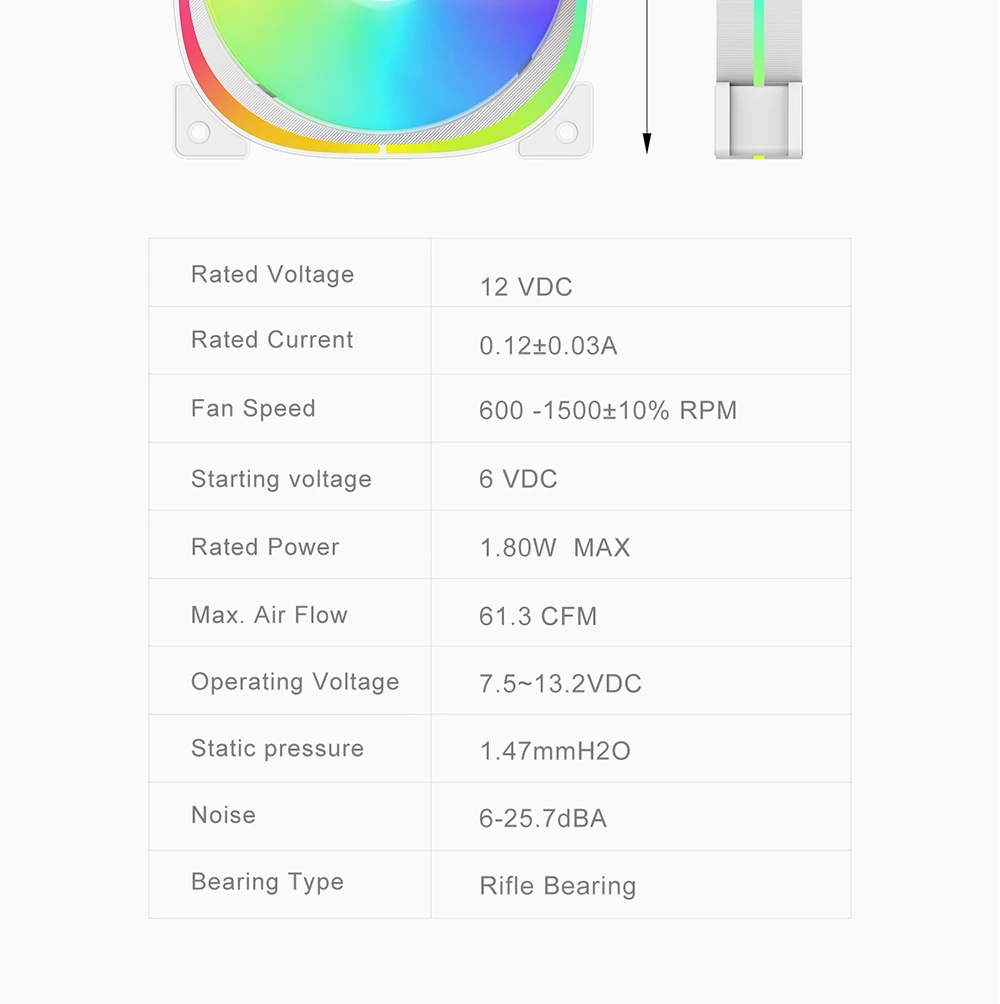
Task: Click the 600 -1500±10% RPM value
Action: click(x=607, y=411)
